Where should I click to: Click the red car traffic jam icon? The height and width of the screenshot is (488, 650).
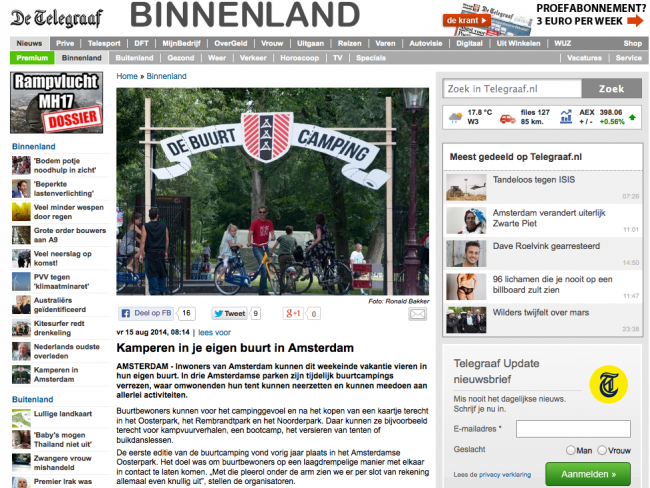(x=507, y=117)
